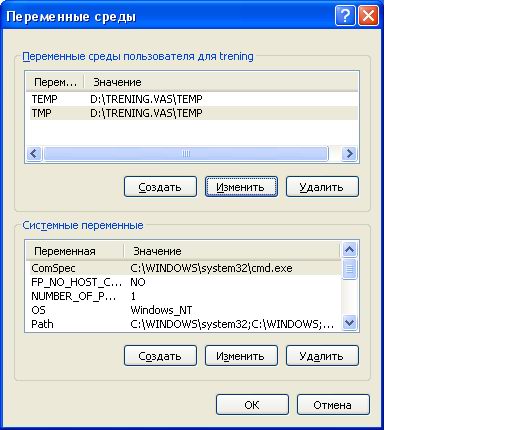Click right arrow of user variables scrollbar
The image size is (512, 430).
click(x=350, y=154)
